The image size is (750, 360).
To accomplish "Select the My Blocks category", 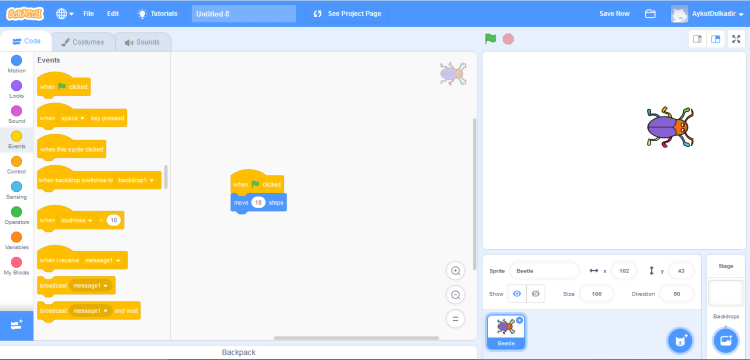I will [x=16, y=267].
